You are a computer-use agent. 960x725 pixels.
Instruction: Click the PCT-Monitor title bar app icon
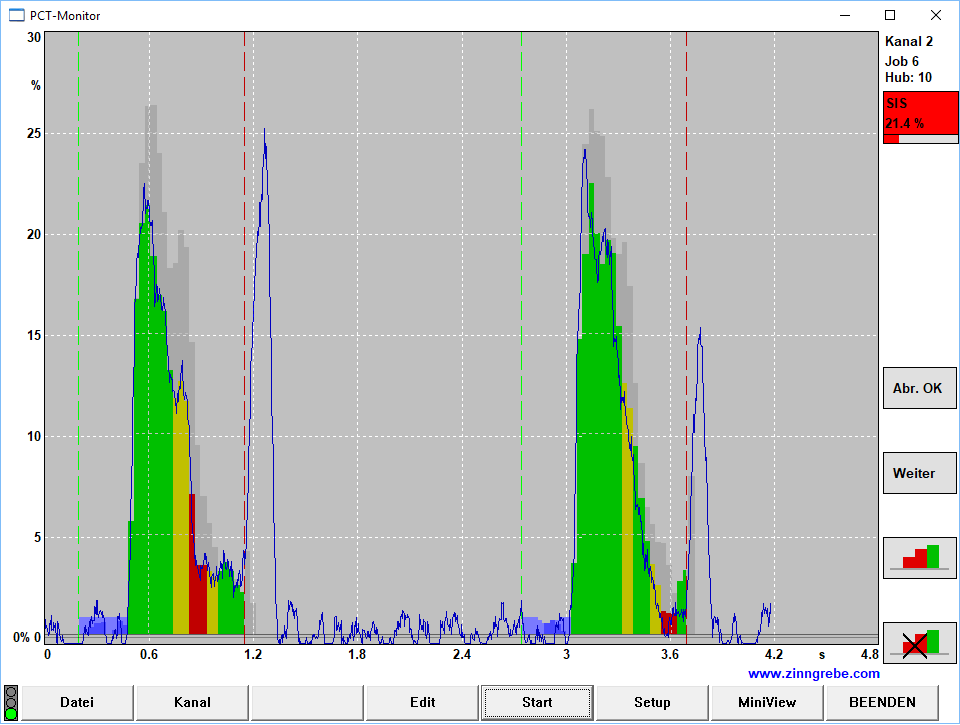point(17,15)
